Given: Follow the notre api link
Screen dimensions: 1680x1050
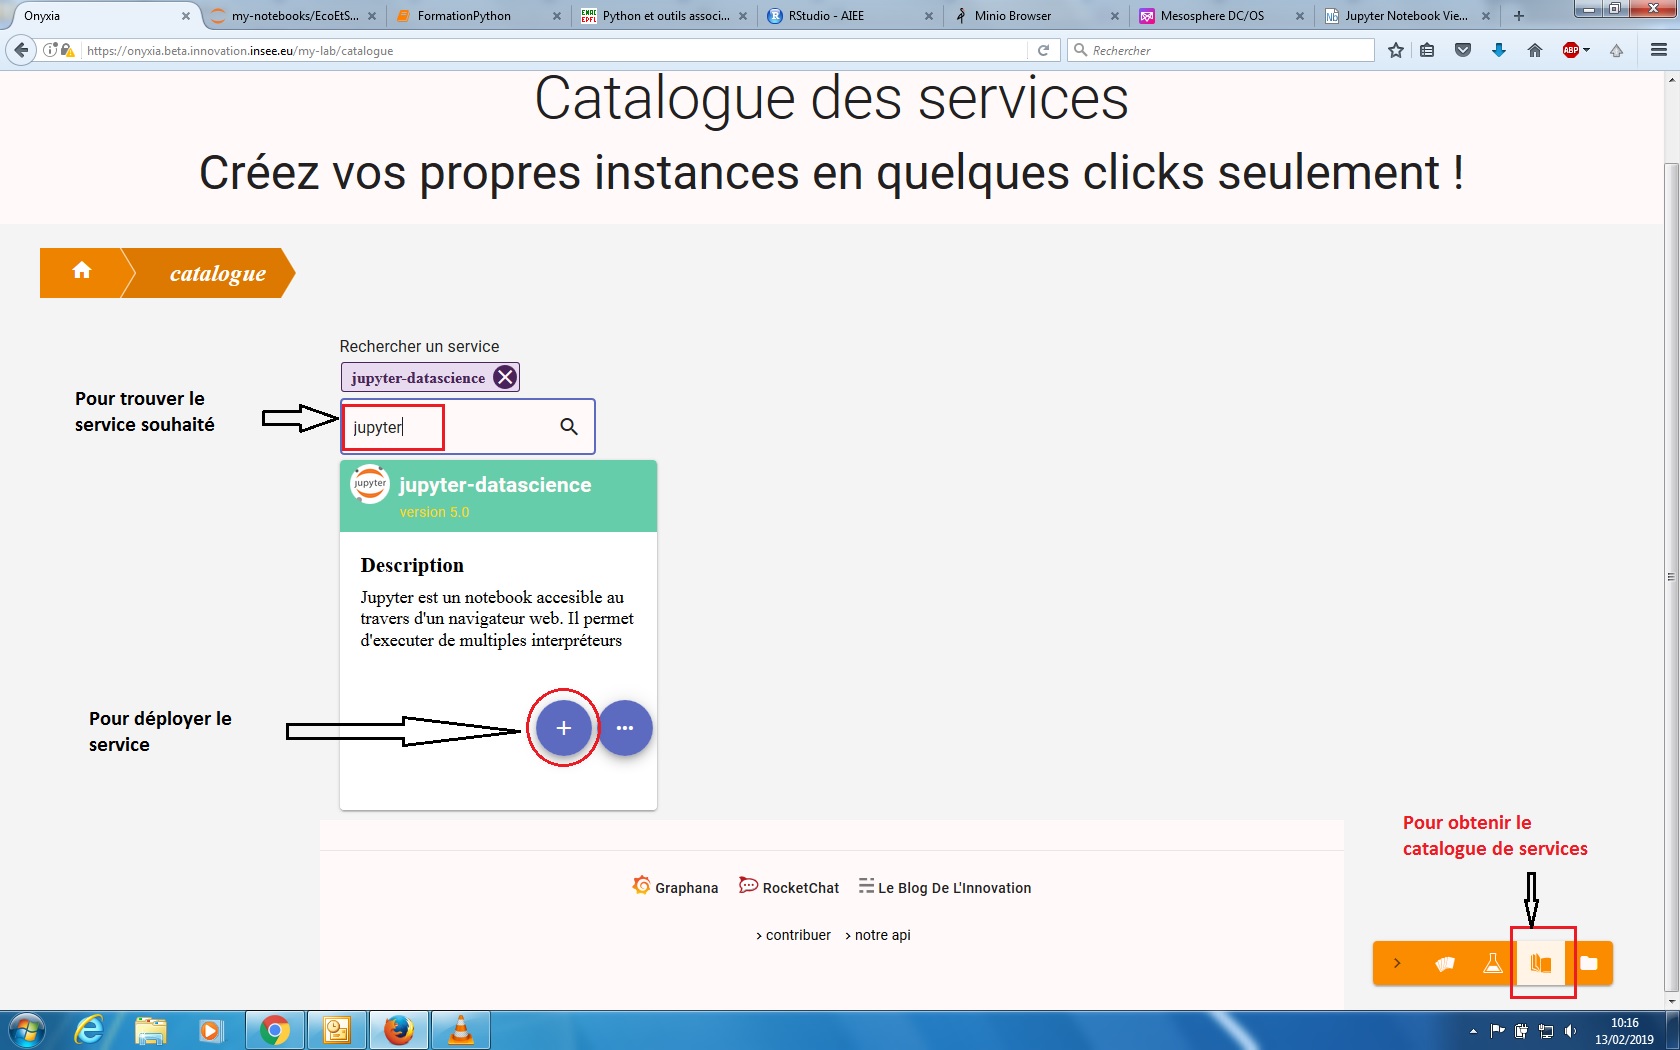Looking at the screenshot, I should tap(878, 935).
